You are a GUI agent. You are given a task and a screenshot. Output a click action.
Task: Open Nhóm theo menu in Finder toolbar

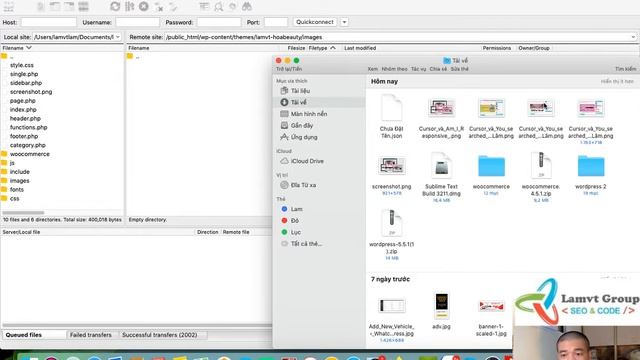click(394, 69)
